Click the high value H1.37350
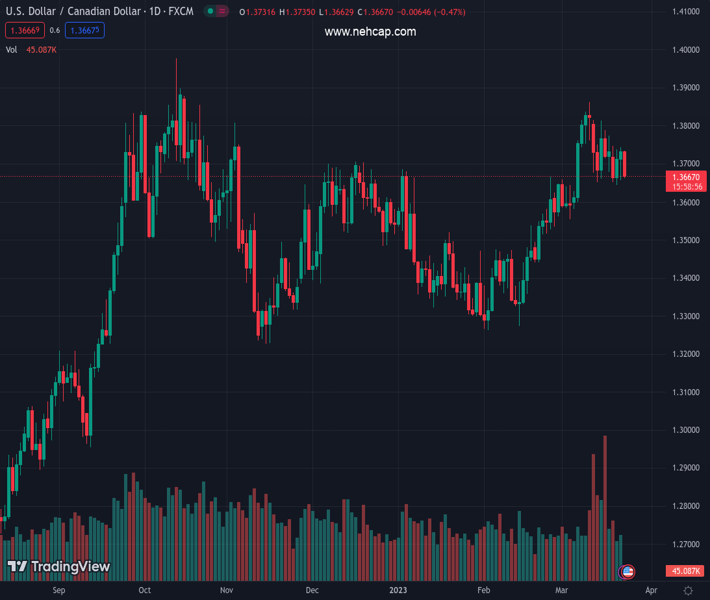The width and height of the screenshot is (710, 600). coord(297,12)
